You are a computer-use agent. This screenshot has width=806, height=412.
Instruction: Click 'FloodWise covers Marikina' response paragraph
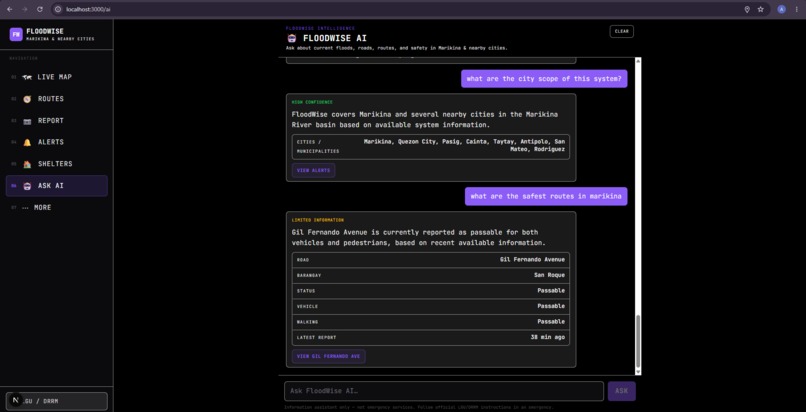[x=425, y=120]
